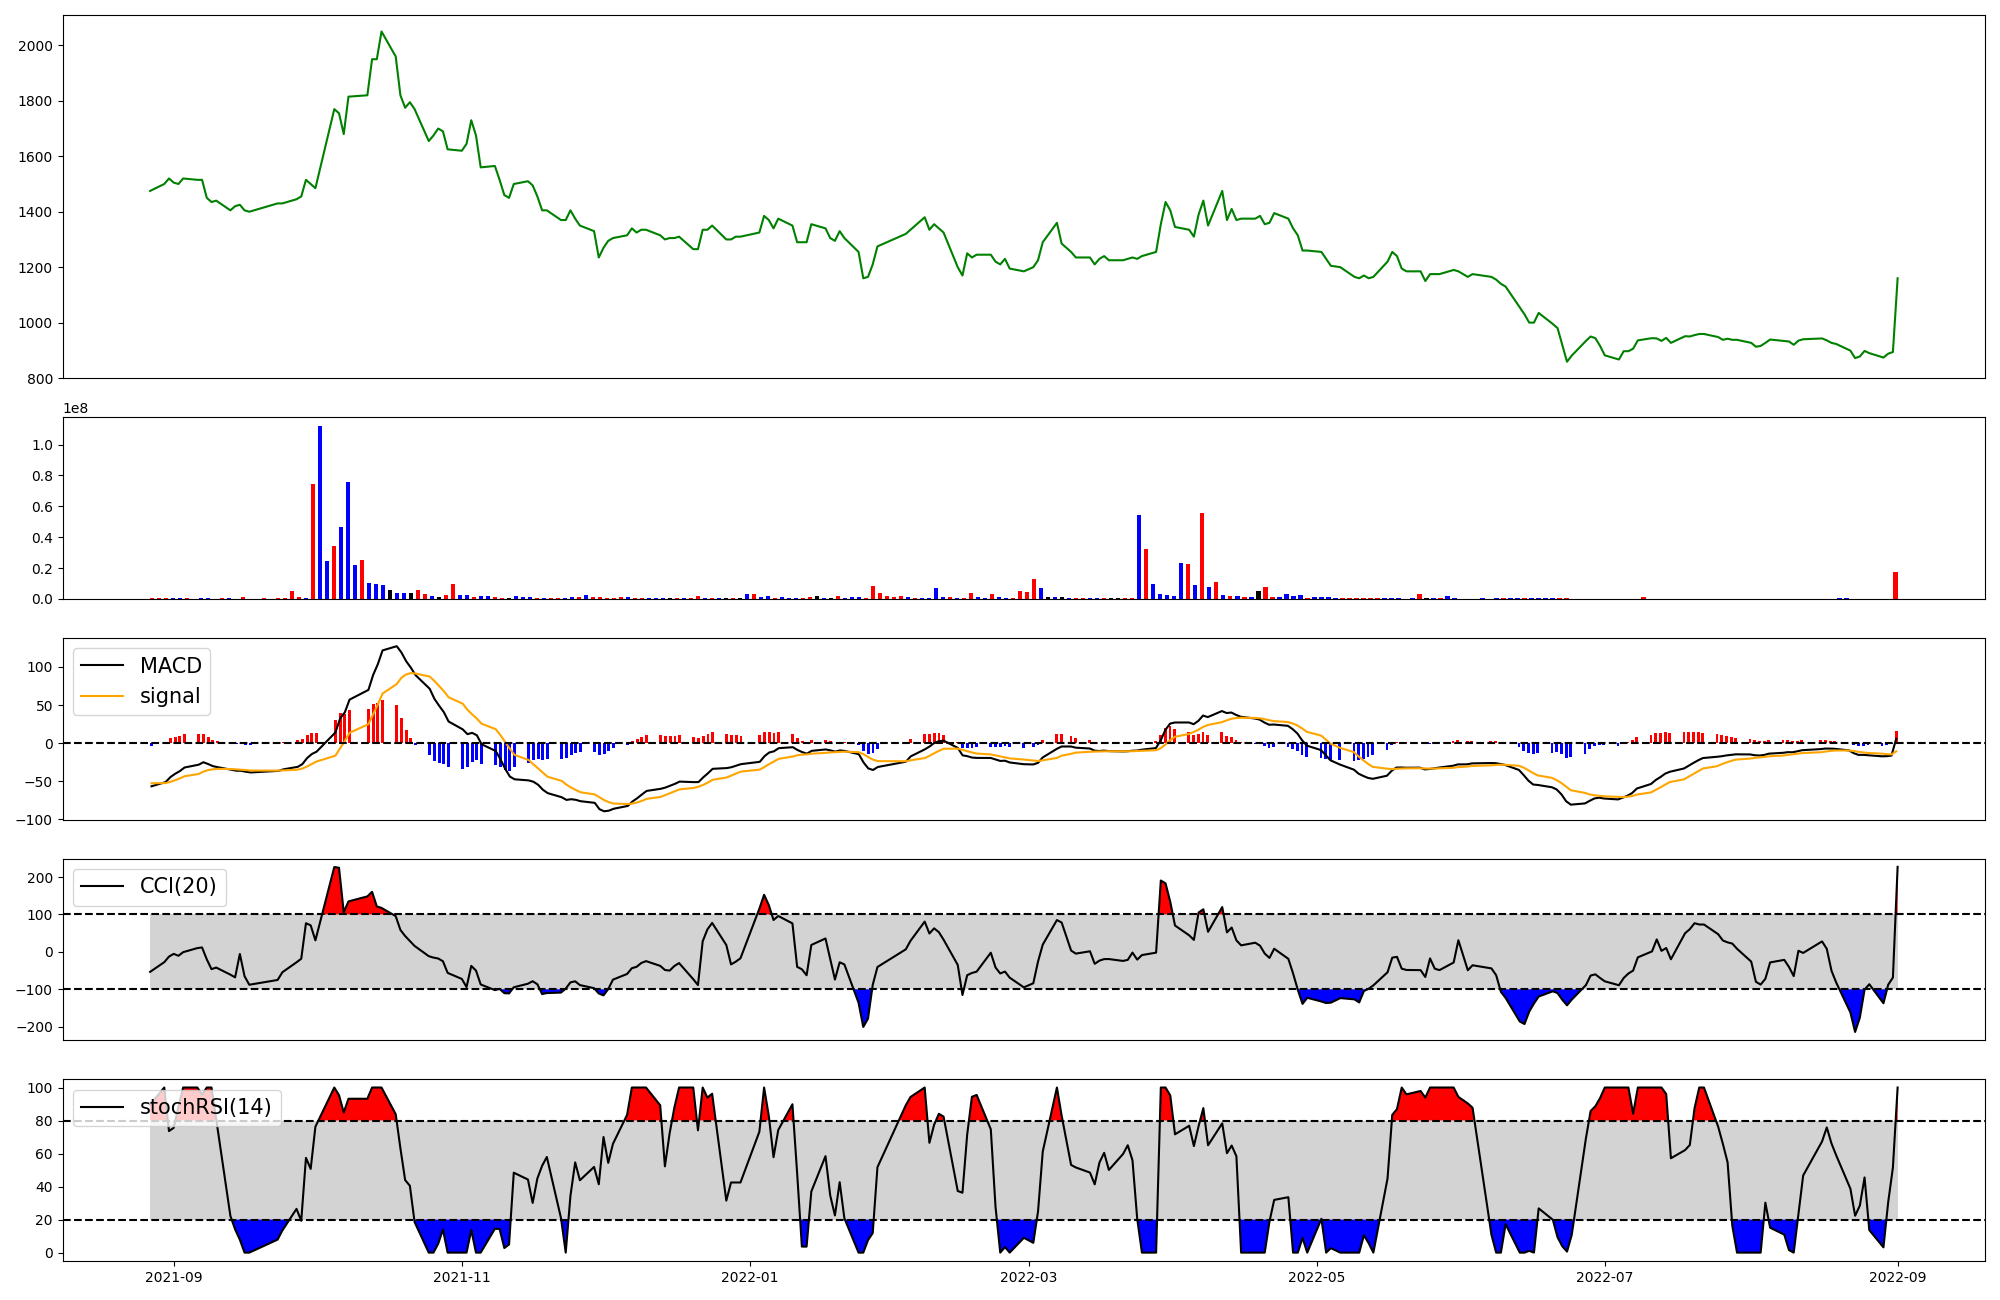
Task: Click the red volume bar at far right
Action: (x=1895, y=586)
